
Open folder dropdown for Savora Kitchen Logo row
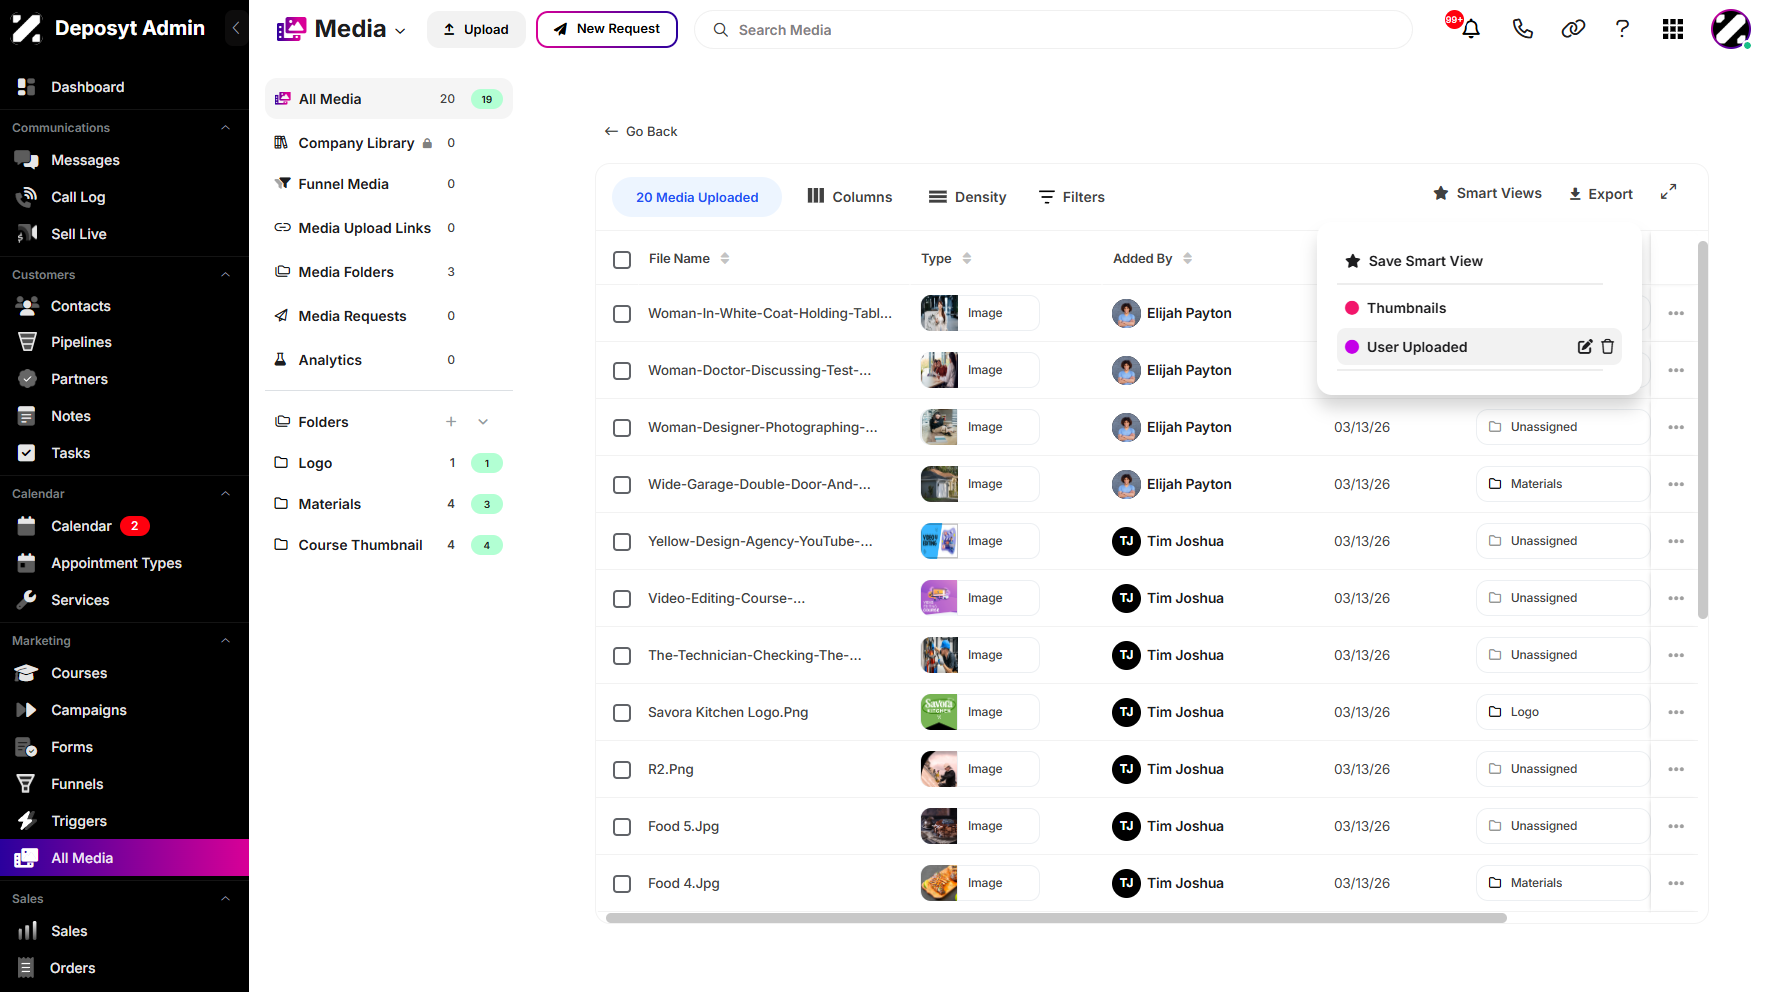[x=1562, y=712]
